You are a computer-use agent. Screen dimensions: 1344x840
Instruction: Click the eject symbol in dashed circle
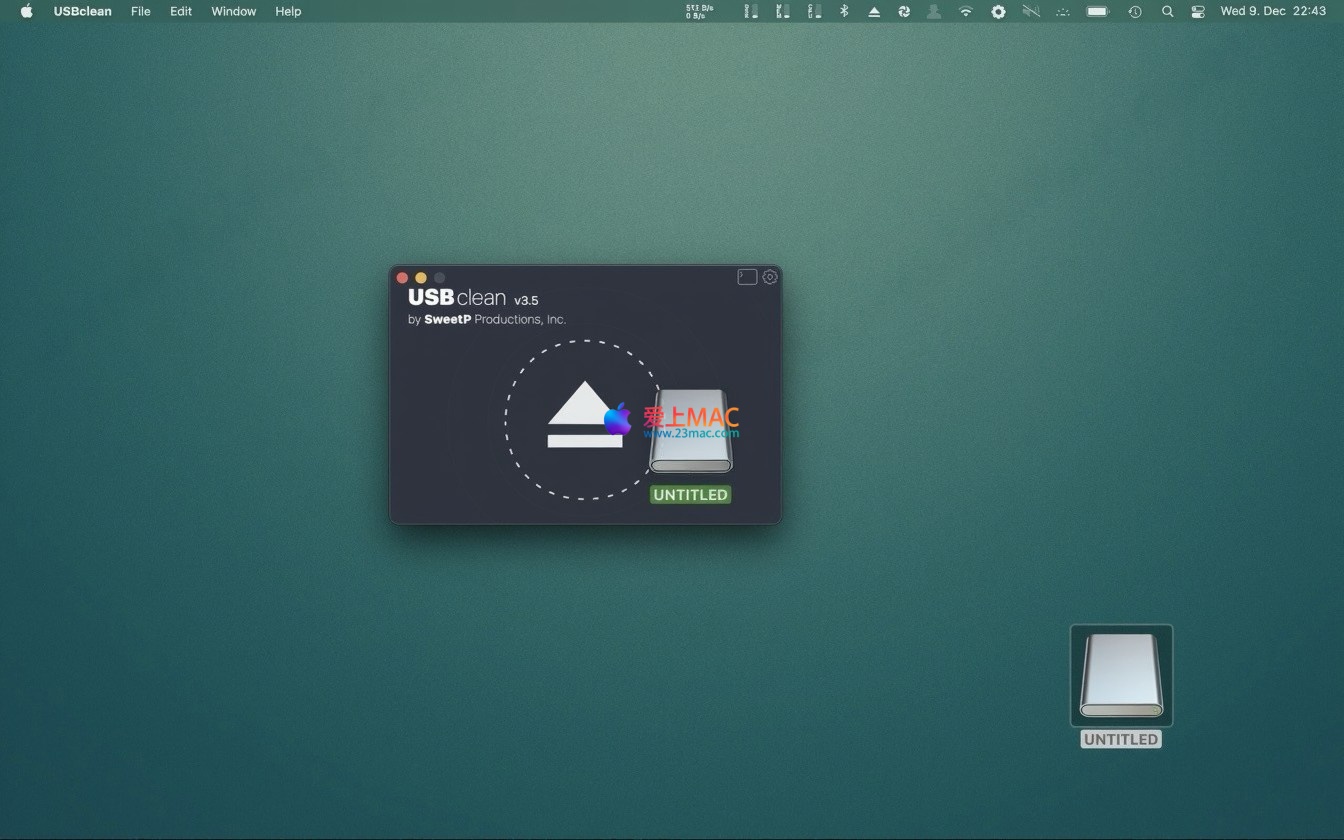pyautogui.click(x=585, y=416)
